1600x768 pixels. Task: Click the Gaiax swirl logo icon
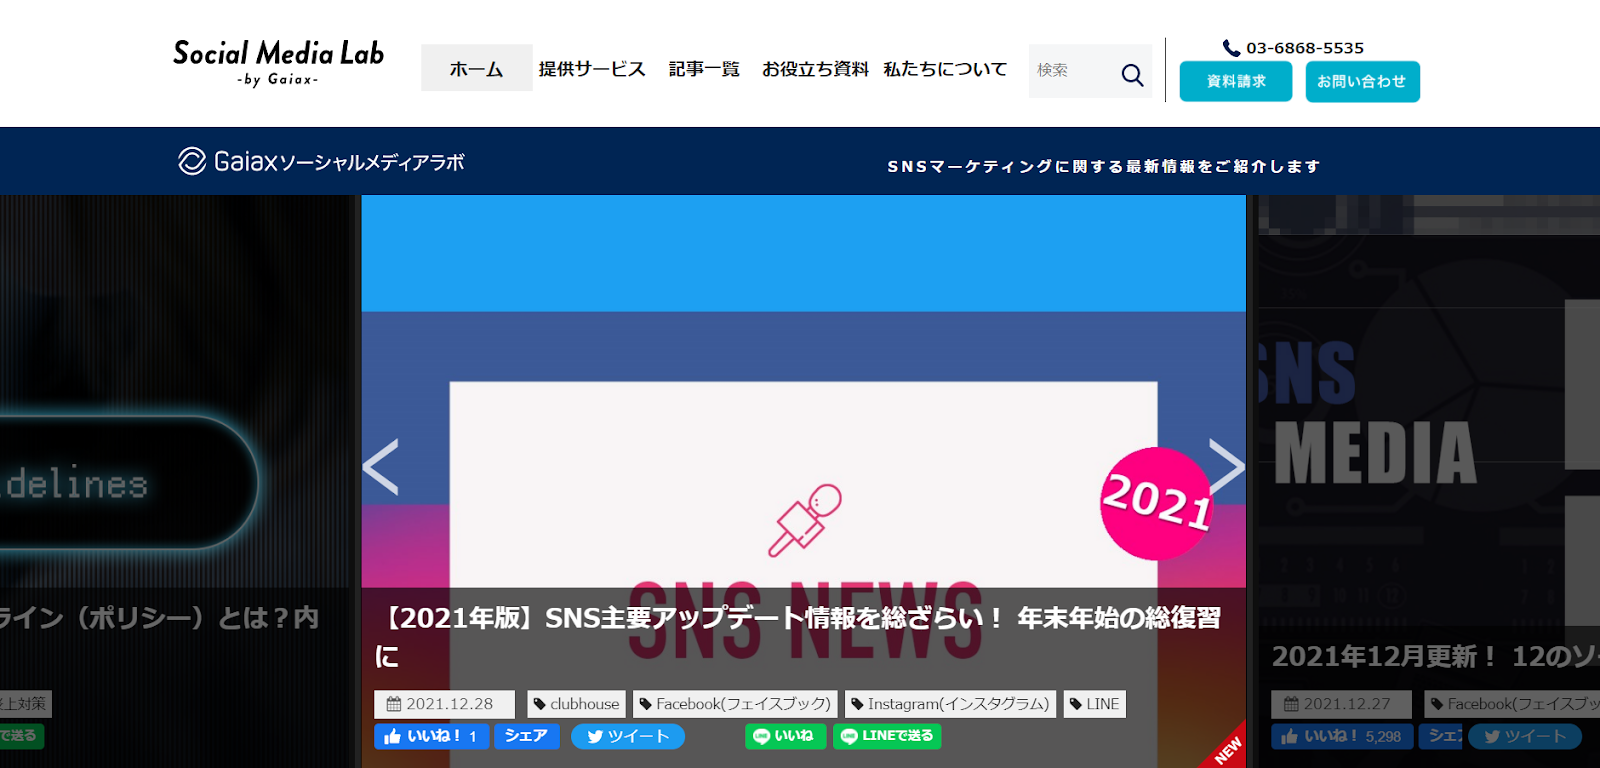coord(192,161)
